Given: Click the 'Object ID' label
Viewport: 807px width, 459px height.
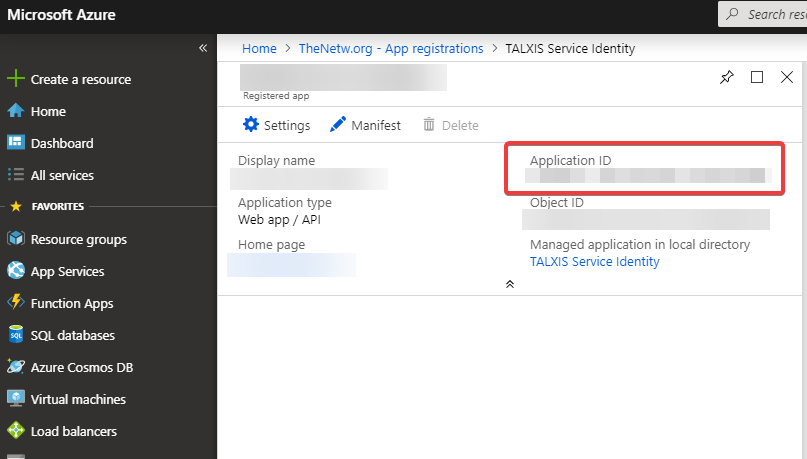Looking at the screenshot, I should (x=557, y=203).
